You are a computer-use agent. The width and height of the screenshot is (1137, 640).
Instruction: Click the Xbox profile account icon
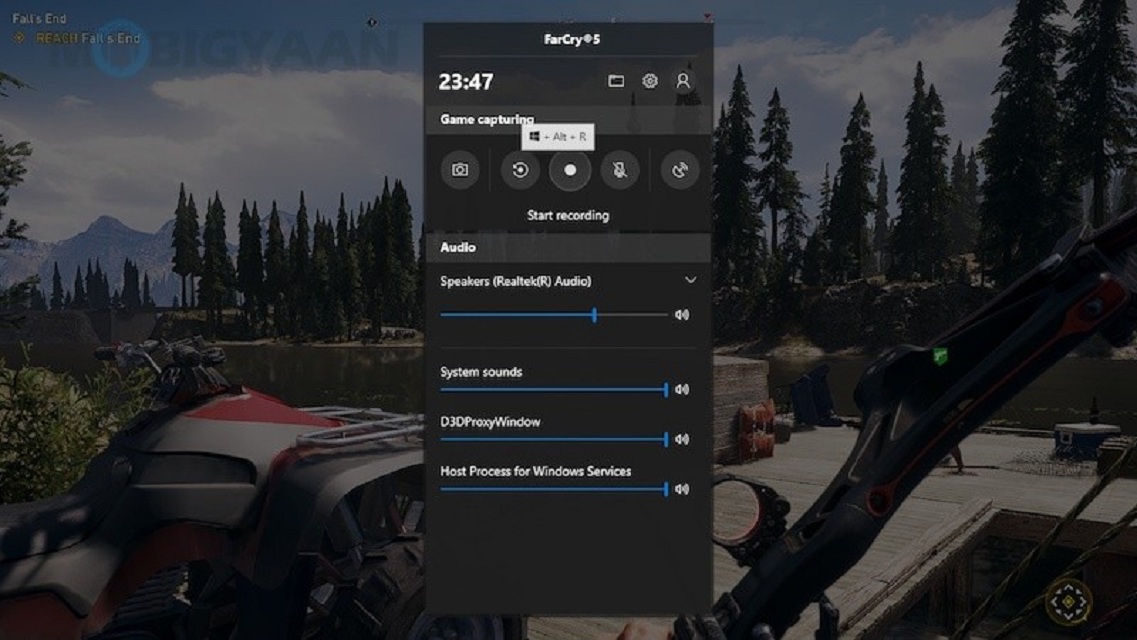(684, 80)
